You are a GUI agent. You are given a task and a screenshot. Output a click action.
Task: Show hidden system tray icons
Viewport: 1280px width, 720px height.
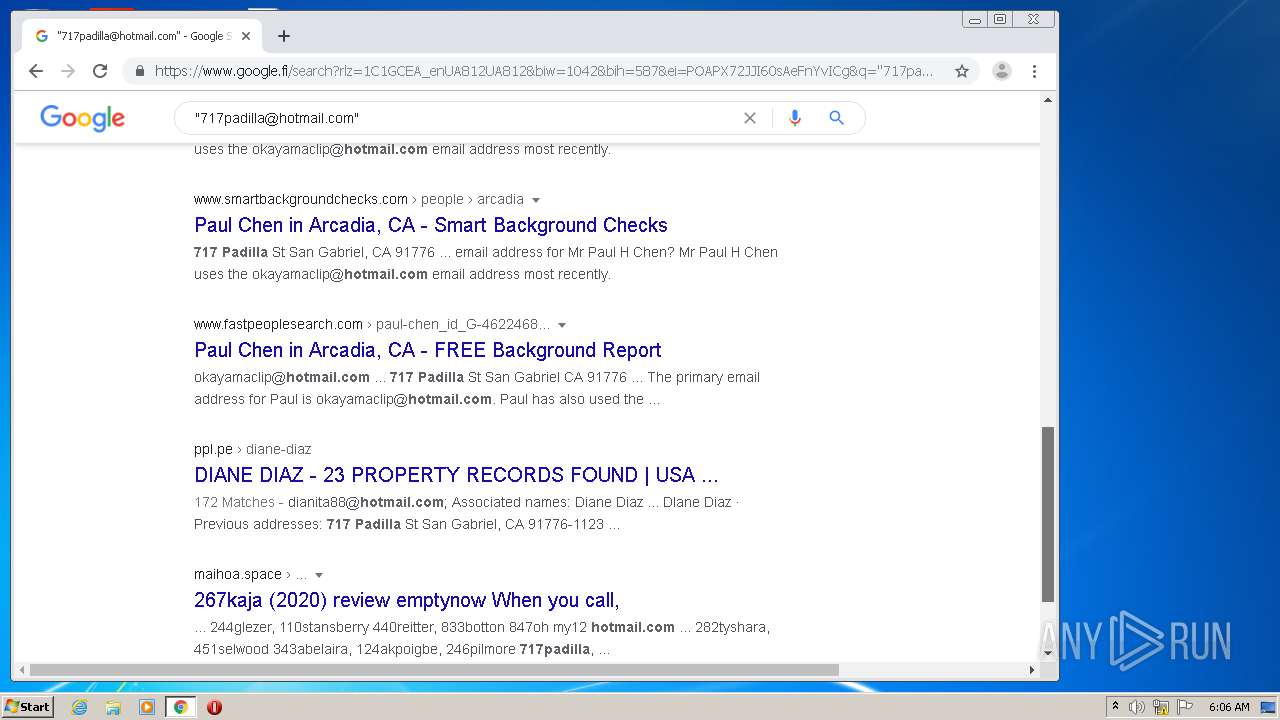tap(1115, 707)
